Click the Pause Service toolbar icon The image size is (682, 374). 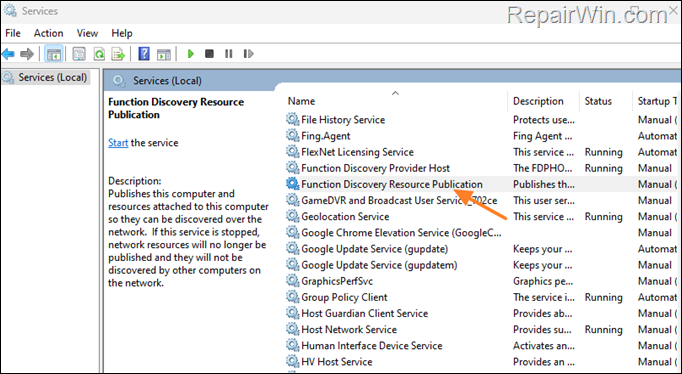tap(229, 54)
